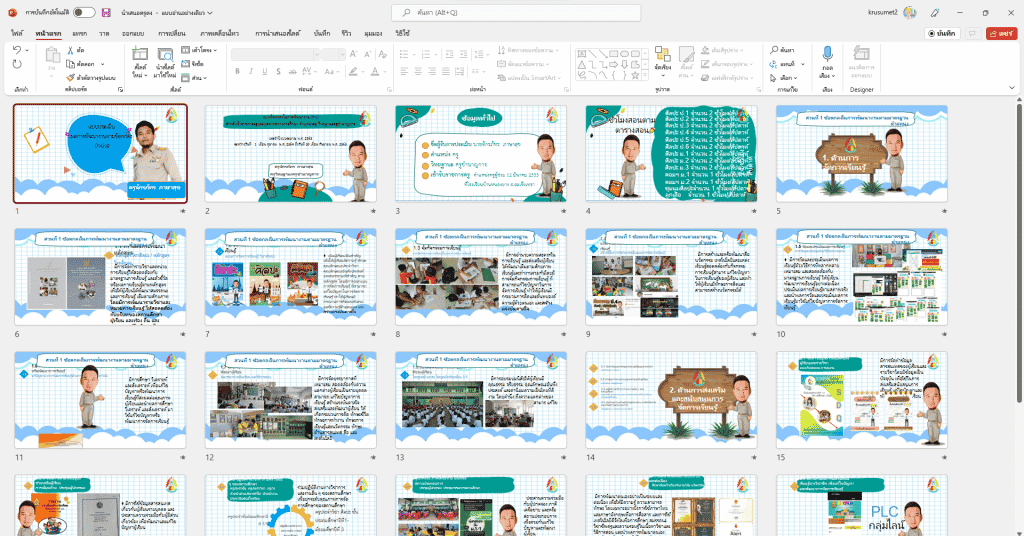Click the krusumet2 account name
The image size is (1024, 536).
point(883,12)
